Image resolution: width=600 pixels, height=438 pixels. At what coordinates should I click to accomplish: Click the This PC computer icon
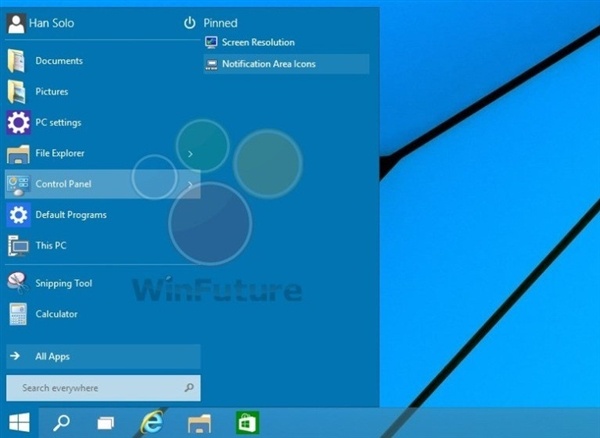click(x=18, y=246)
